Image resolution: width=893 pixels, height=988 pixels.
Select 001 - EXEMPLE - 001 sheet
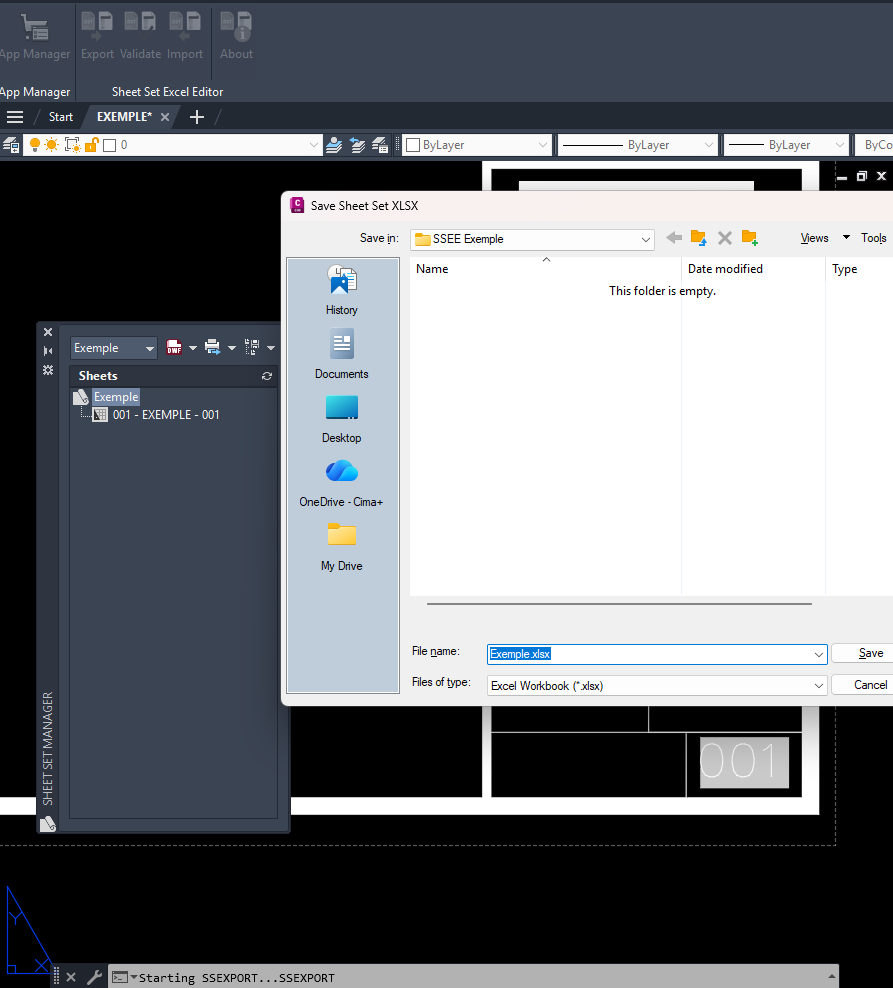click(x=166, y=415)
